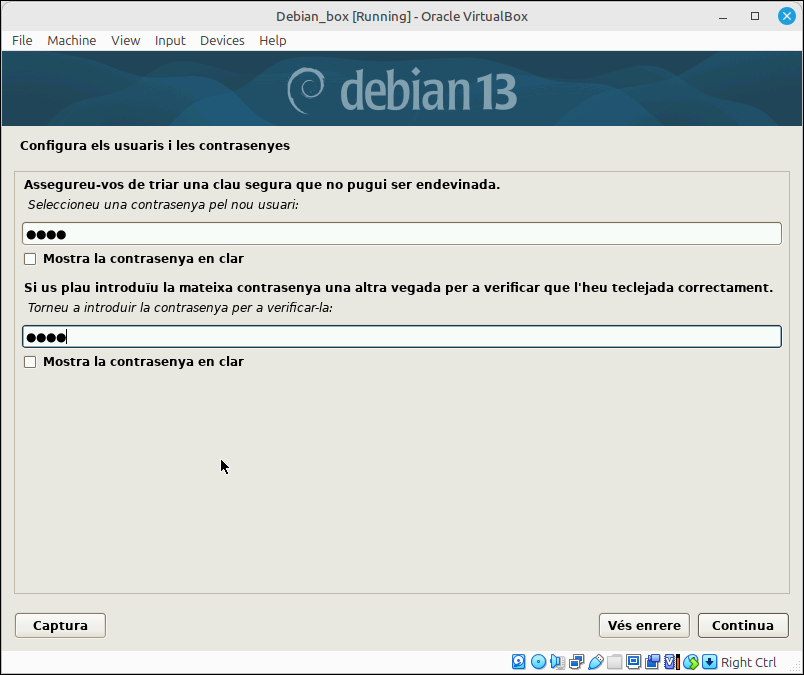Image resolution: width=804 pixels, height=675 pixels.
Task: Open the shared folders status icon
Action: (x=614, y=662)
